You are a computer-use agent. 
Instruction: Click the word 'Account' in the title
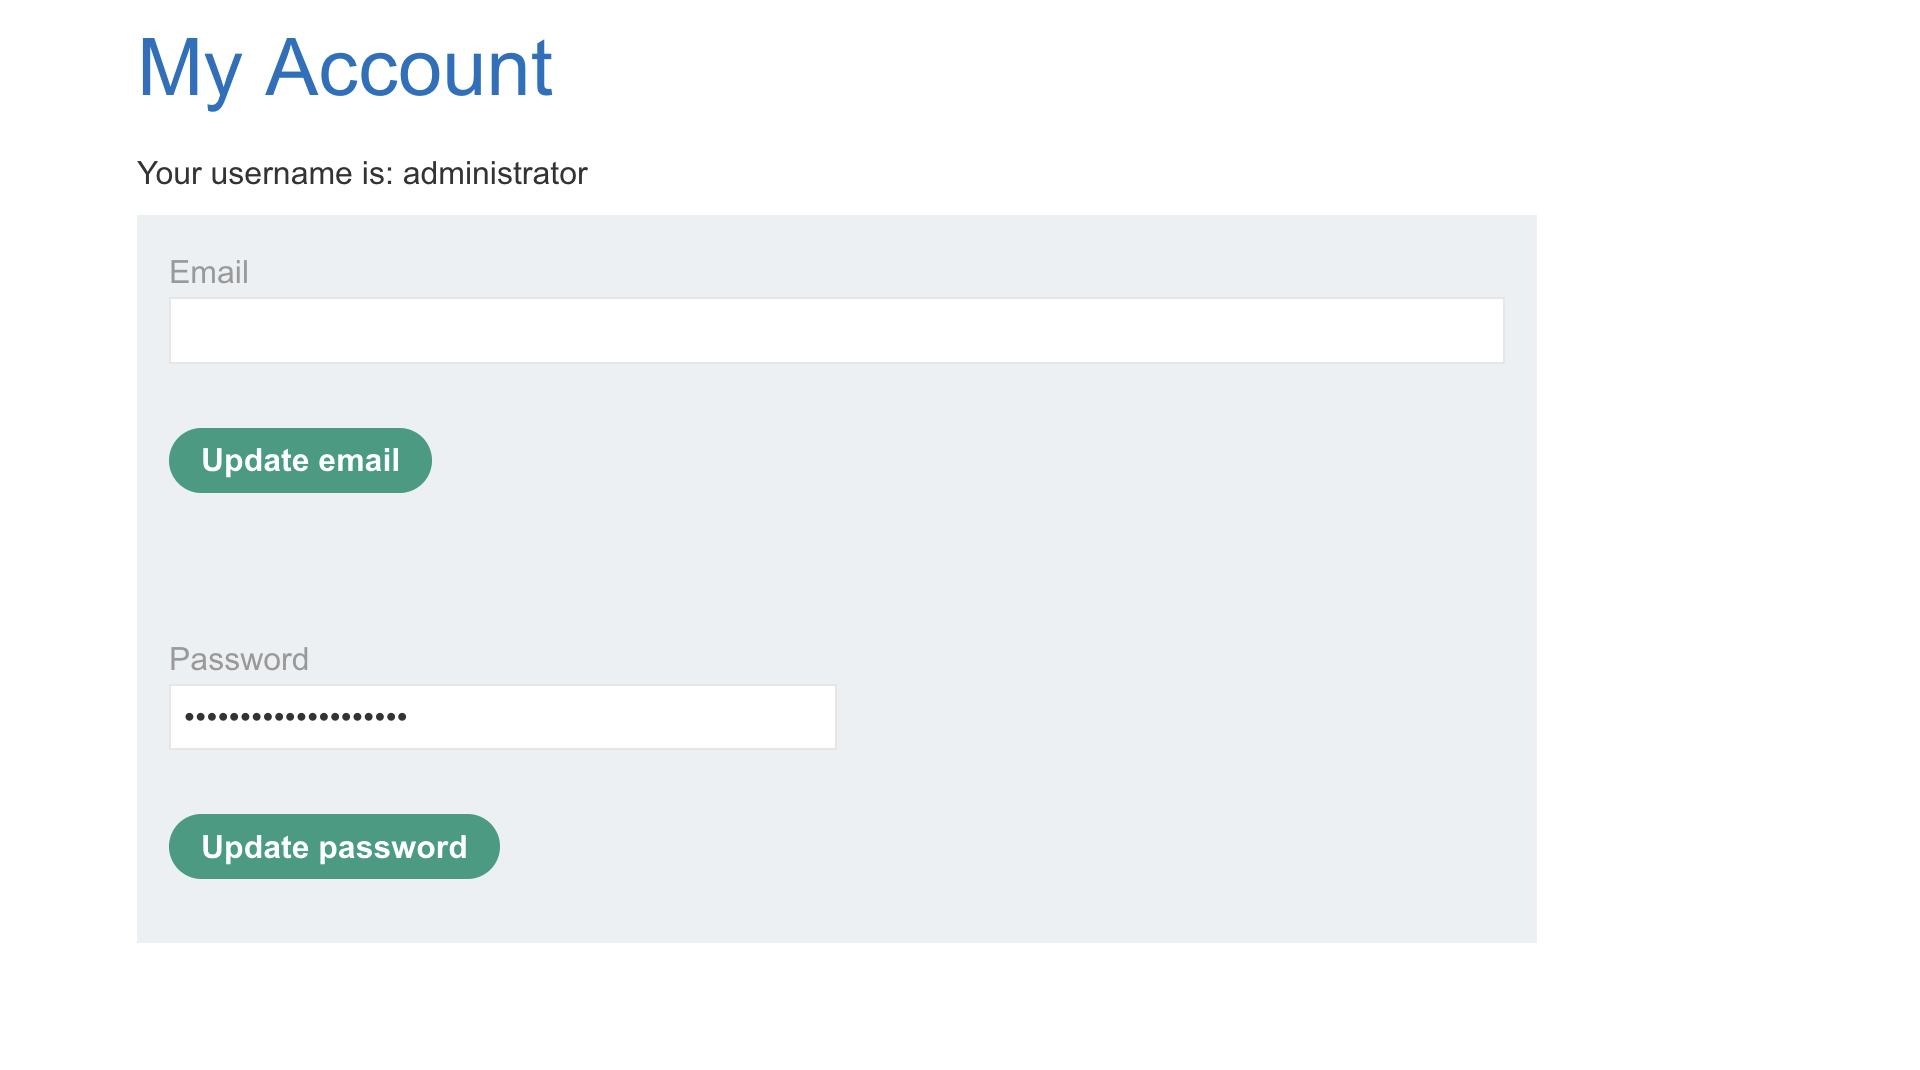click(x=408, y=68)
